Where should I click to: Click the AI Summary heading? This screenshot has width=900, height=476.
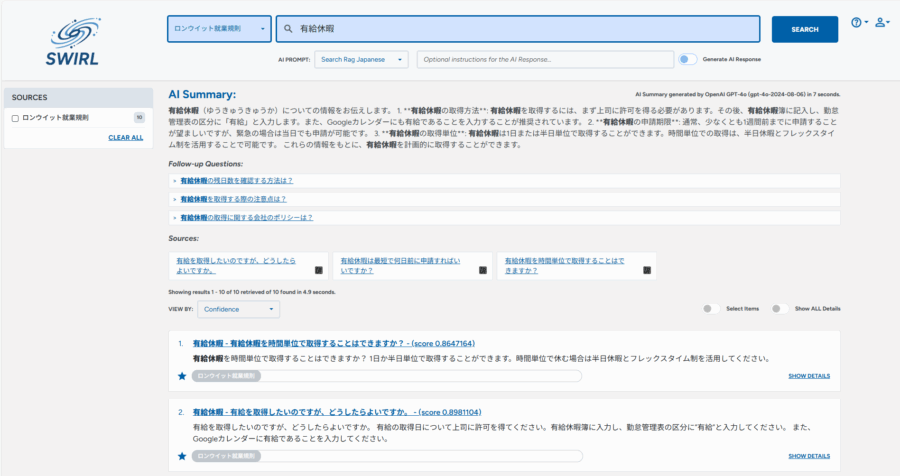[x=202, y=95]
